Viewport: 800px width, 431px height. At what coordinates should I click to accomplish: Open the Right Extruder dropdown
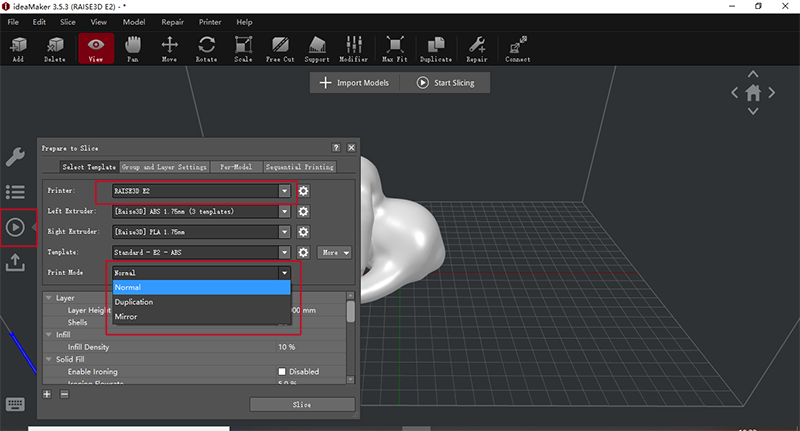[201, 232]
